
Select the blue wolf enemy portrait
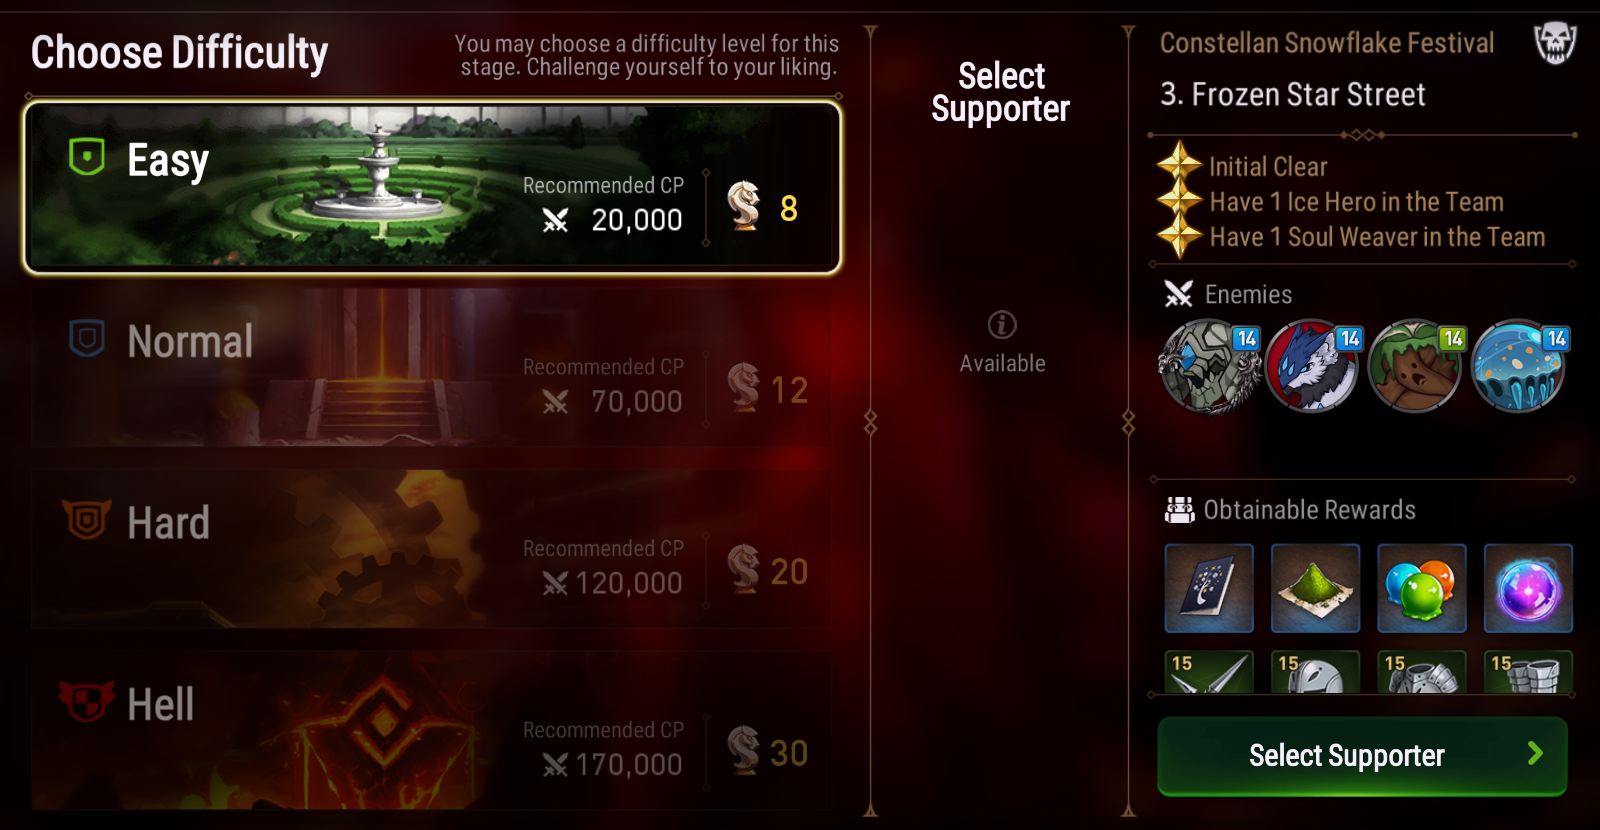(x=1313, y=366)
